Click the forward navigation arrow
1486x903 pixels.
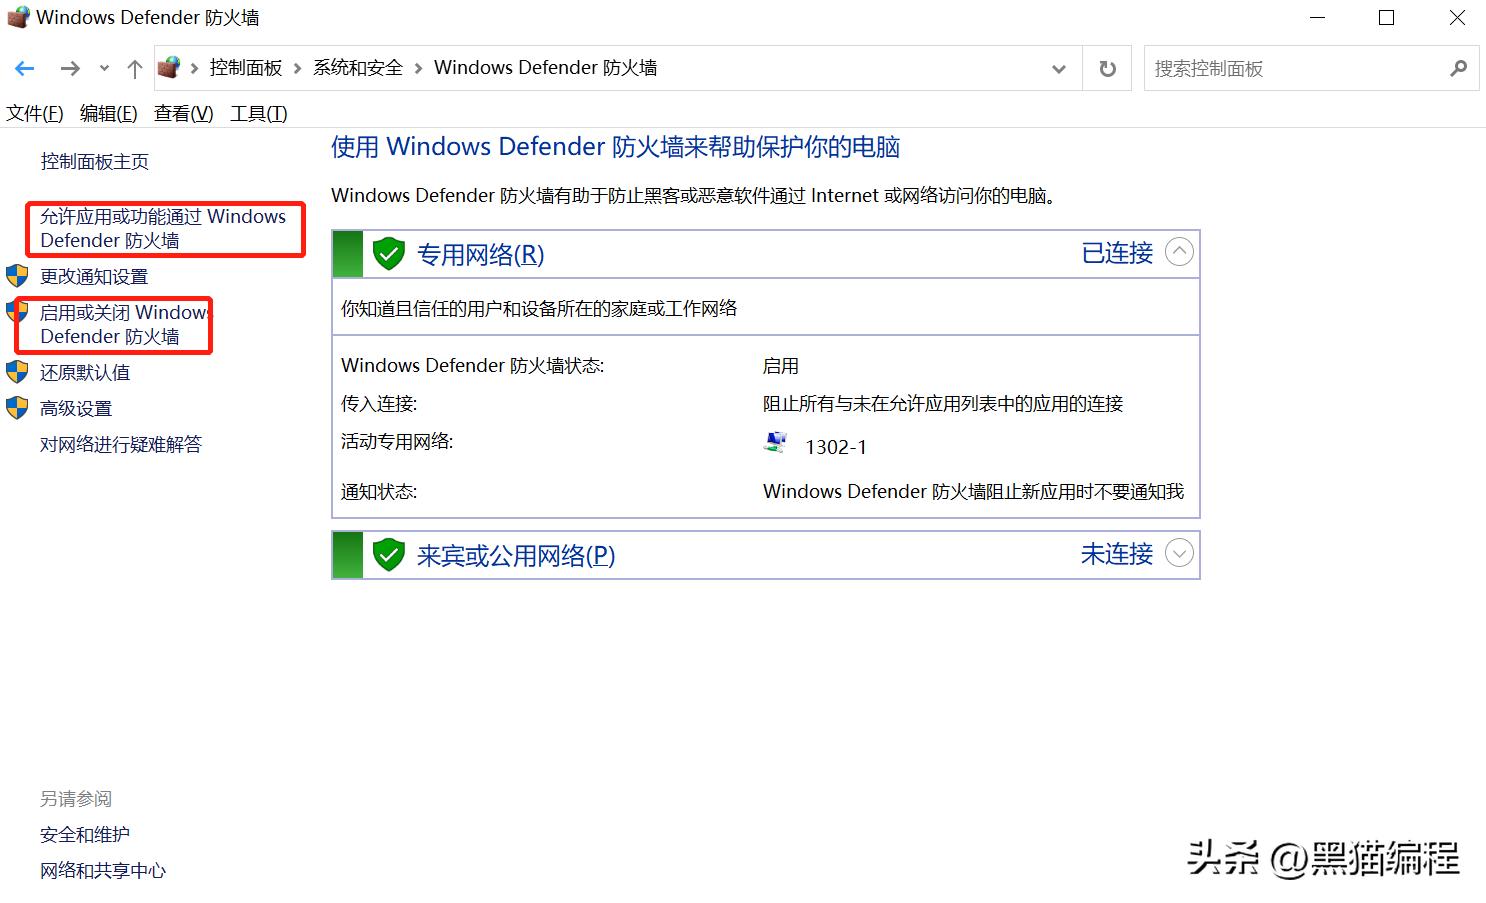70,67
